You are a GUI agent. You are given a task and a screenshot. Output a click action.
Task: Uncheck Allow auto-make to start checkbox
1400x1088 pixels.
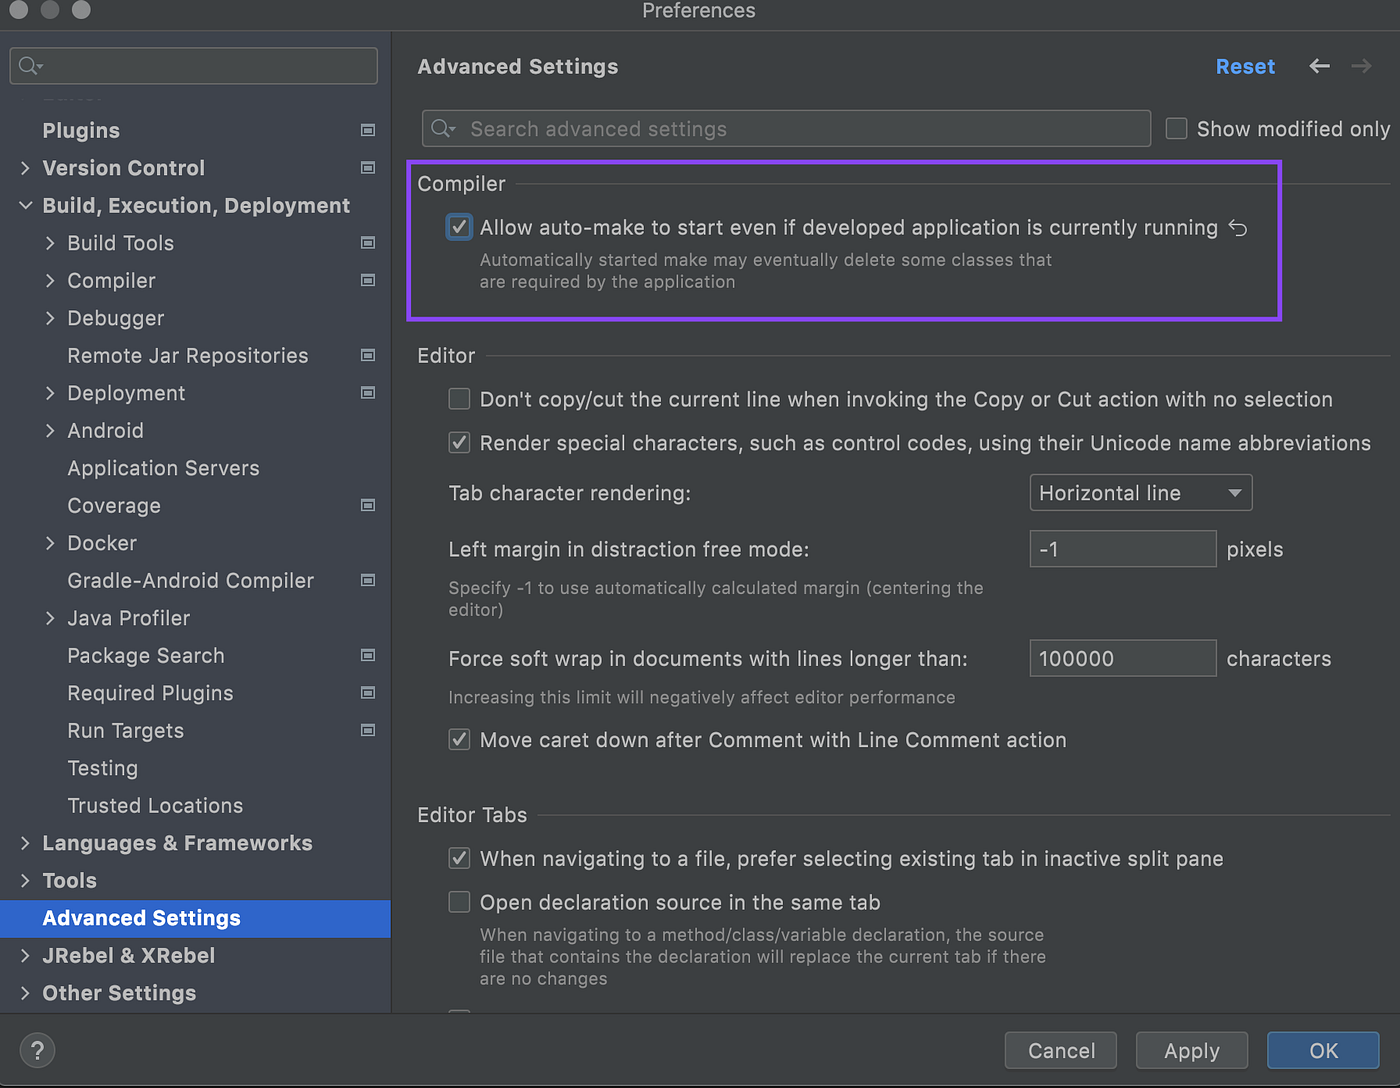pyautogui.click(x=459, y=227)
